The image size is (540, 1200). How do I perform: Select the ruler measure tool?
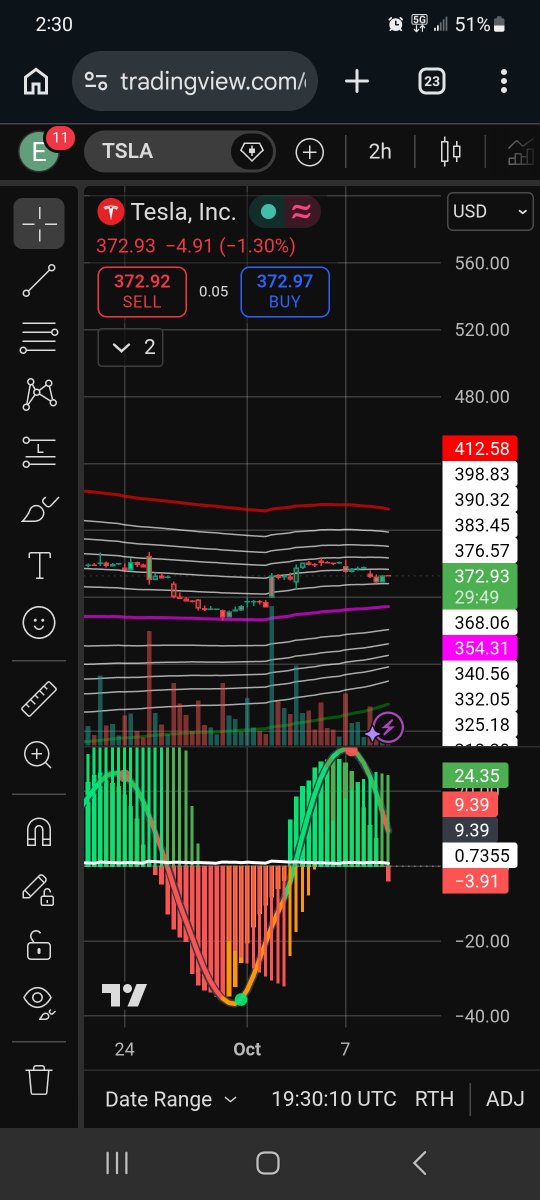coord(39,698)
